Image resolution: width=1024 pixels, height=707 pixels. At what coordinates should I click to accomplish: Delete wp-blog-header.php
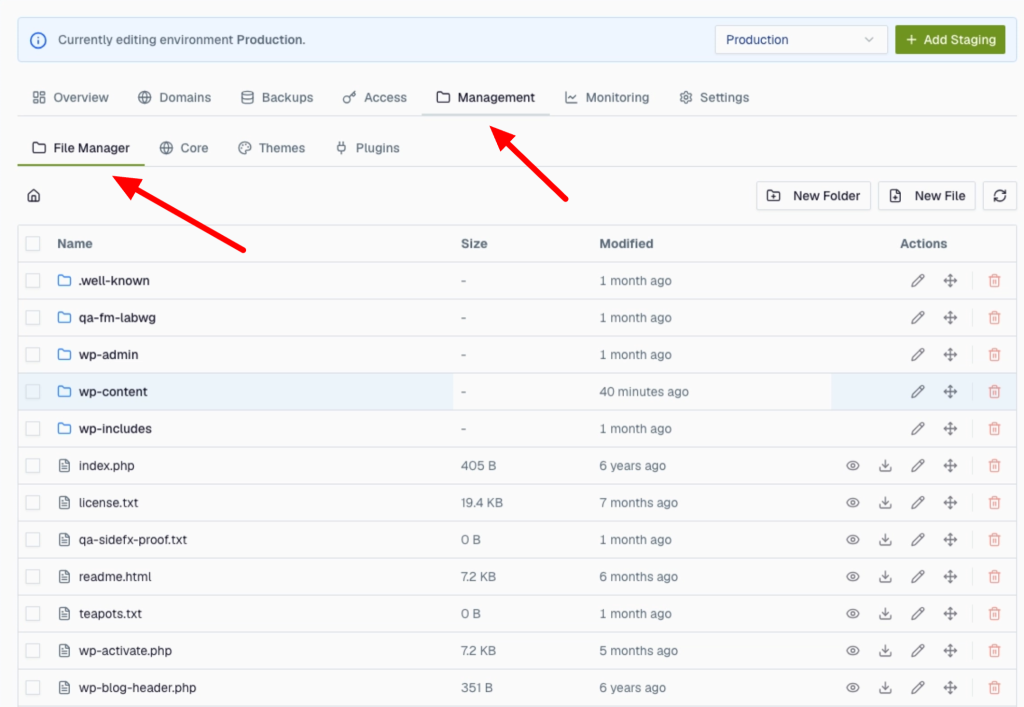tap(994, 687)
